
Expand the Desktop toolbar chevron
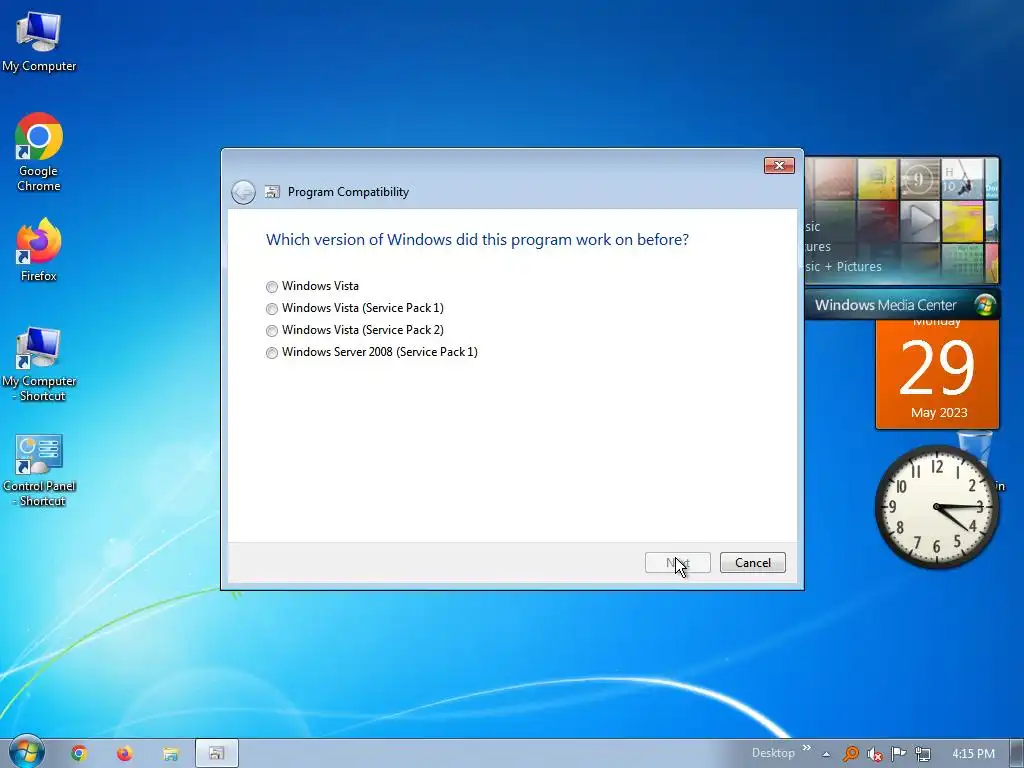pyautogui.click(x=807, y=748)
